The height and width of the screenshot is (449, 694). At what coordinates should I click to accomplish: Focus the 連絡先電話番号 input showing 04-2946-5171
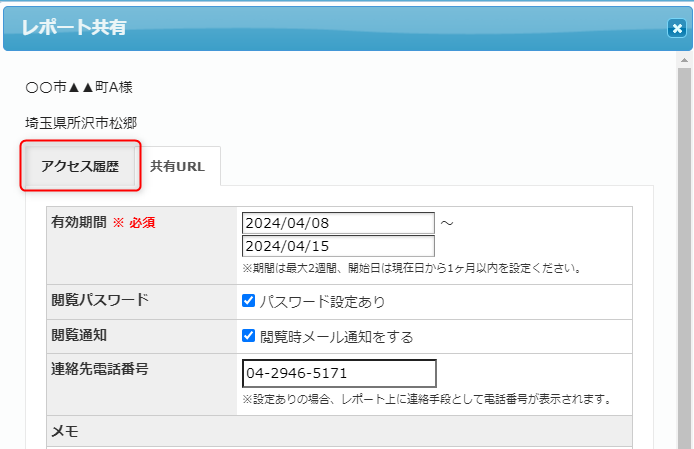tap(339, 373)
